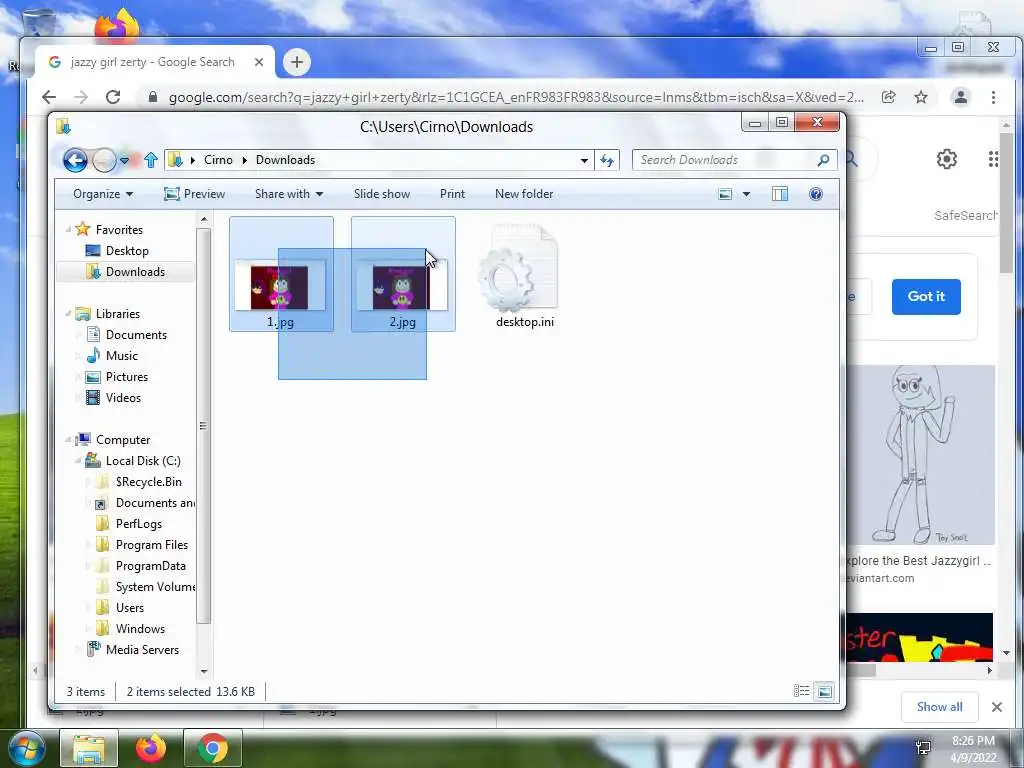
Task: Open address bar history dropdown
Action: coord(584,161)
